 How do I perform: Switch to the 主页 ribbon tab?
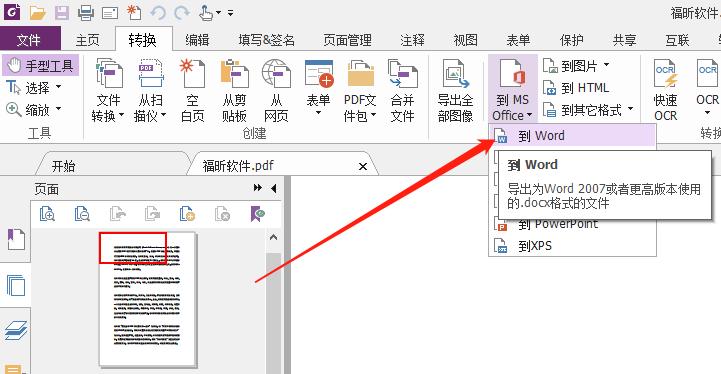pyautogui.click(x=87, y=40)
